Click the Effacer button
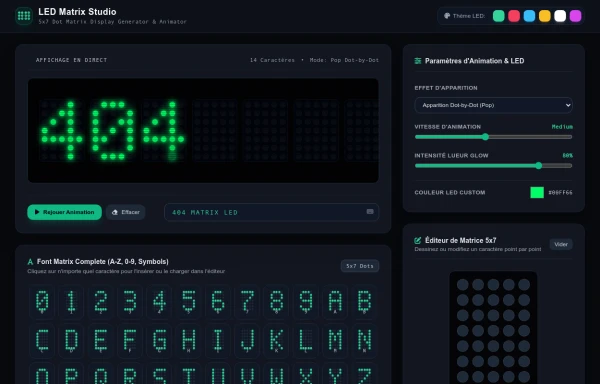This screenshot has height=384, width=600. pos(126,212)
